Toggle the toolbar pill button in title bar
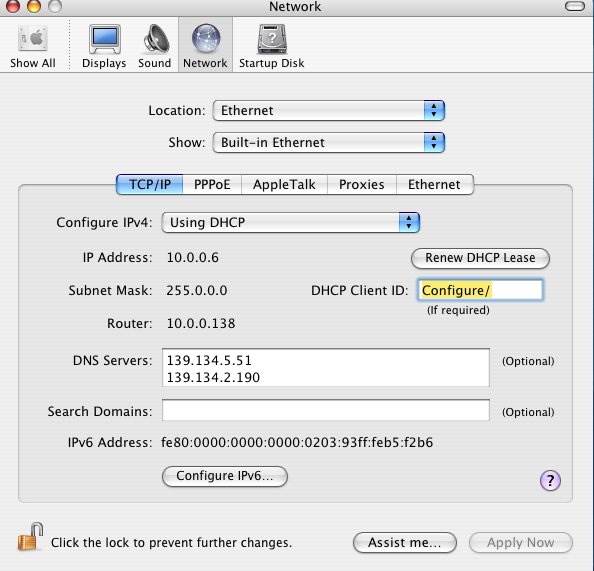This screenshot has height=571, width=594. pyautogui.click(x=575, y=6)
